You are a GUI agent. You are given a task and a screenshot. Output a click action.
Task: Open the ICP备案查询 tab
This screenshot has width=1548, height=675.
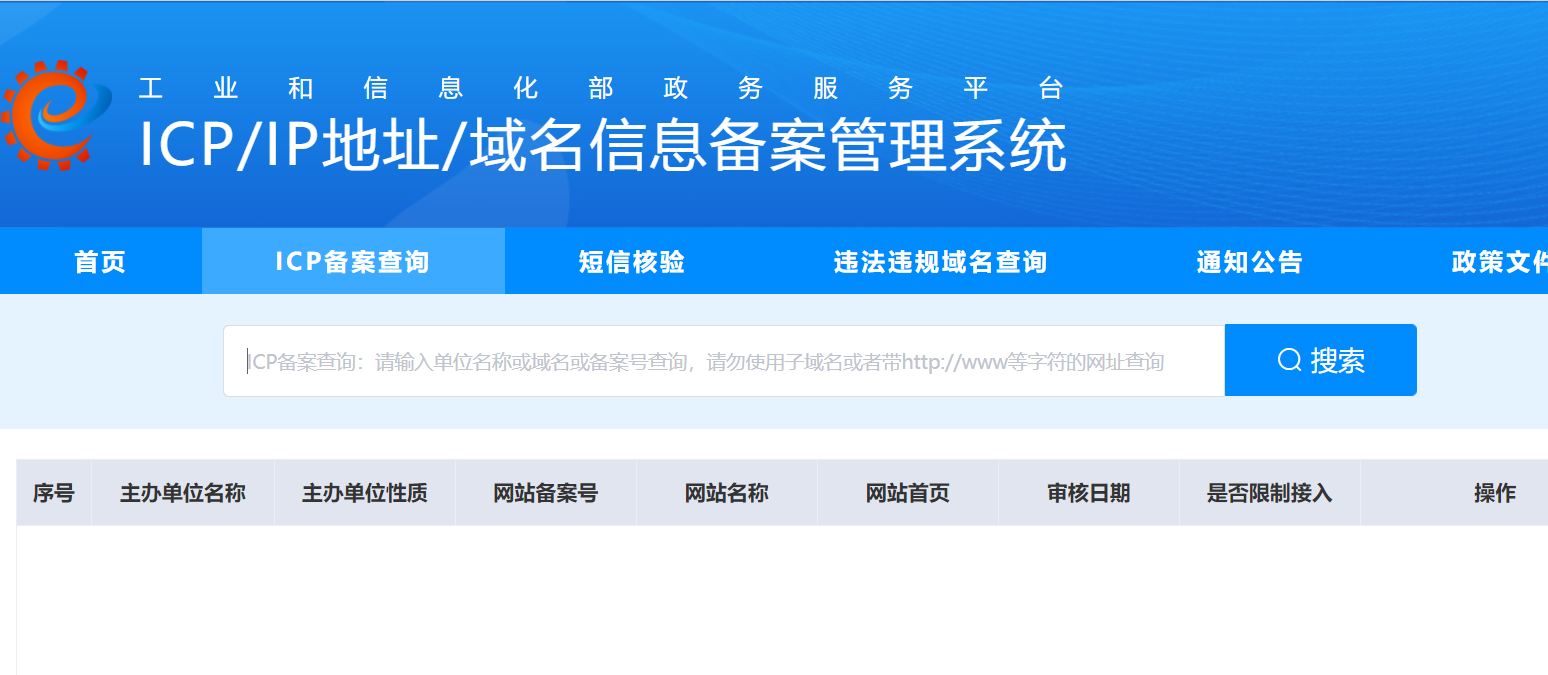[352, 262]
